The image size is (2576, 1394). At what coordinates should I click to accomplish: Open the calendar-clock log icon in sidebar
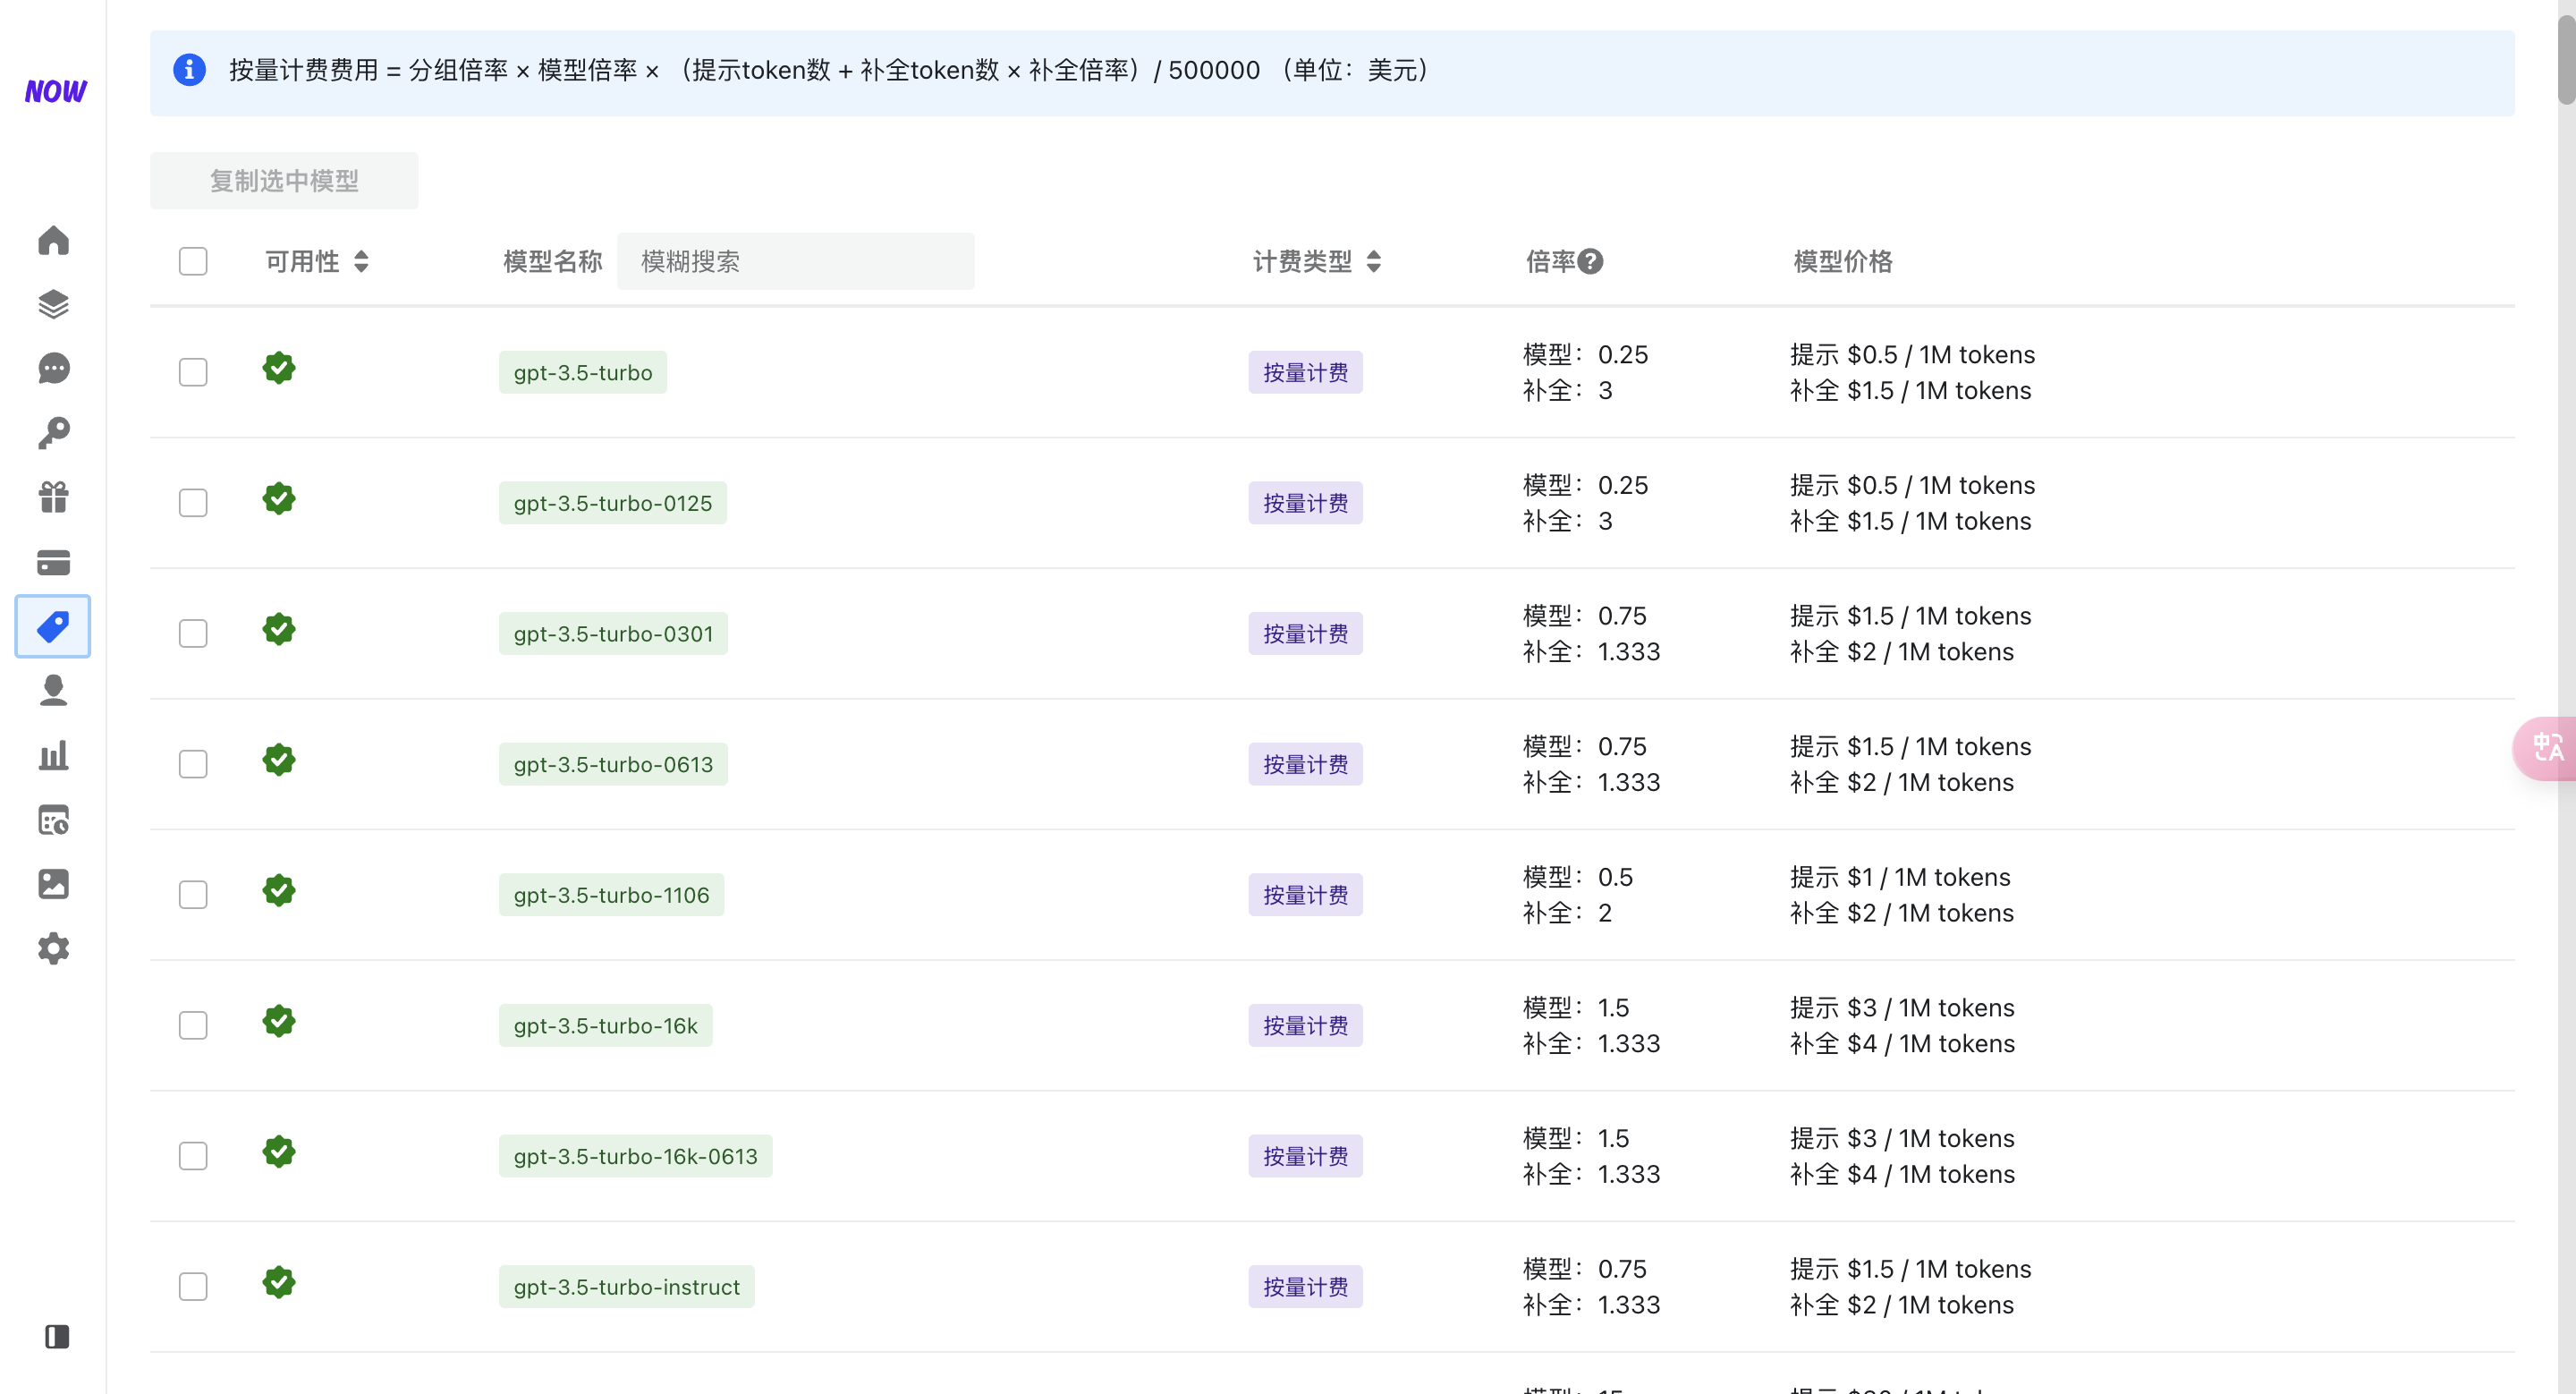tap(53, 820)
